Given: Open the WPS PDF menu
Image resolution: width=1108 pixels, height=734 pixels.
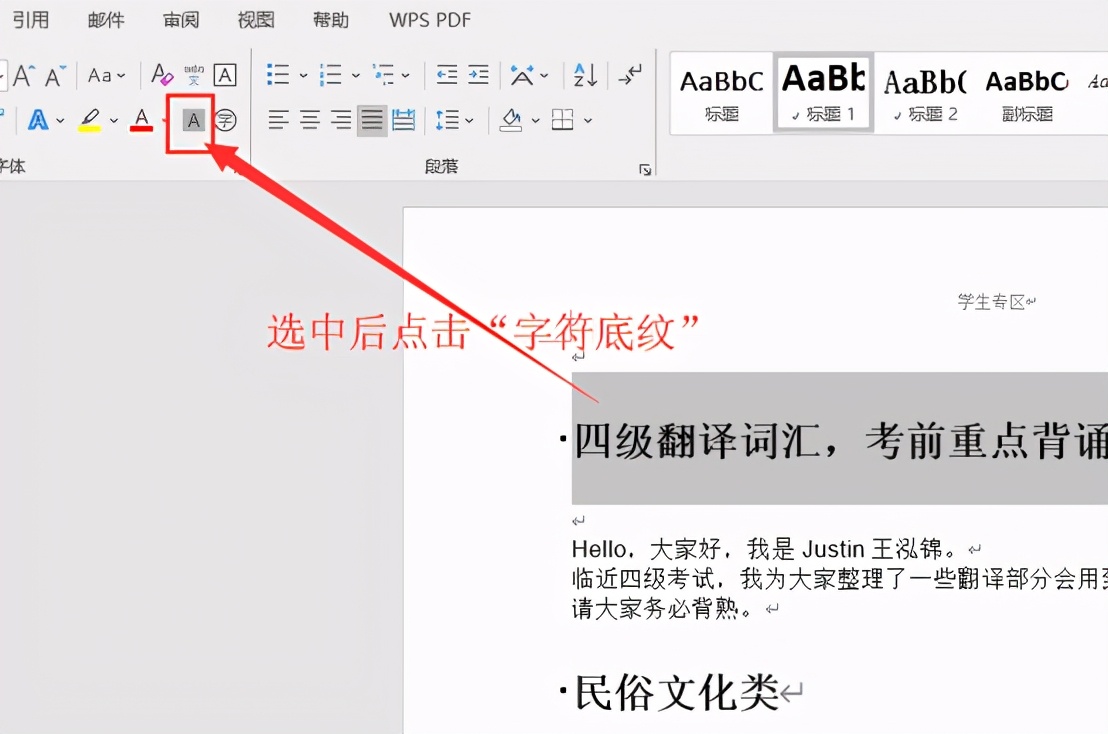Looking at the screenshot, I should coord(428,19).
